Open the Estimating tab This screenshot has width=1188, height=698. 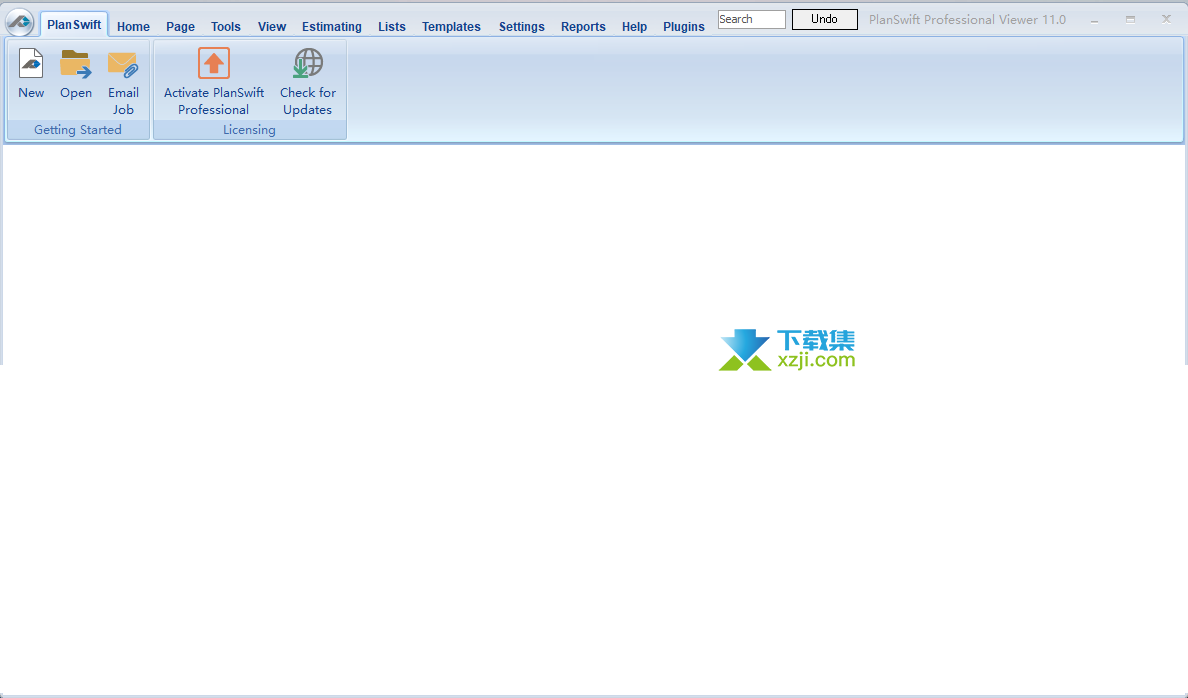[332, 27]
